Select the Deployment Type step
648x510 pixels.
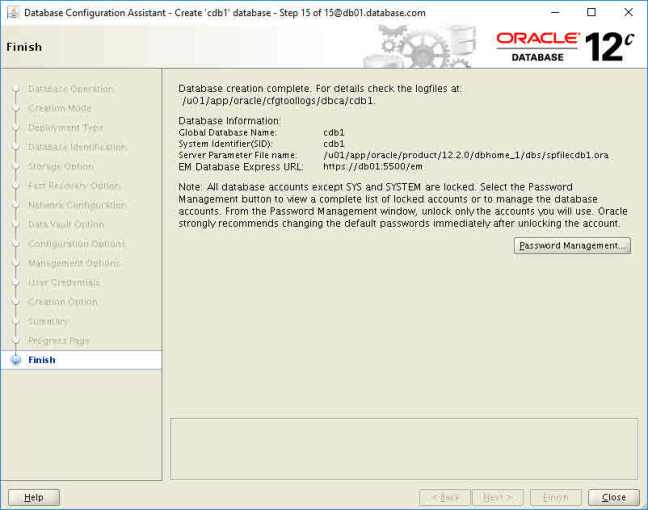pyautogui.click(x=65, y=128)
